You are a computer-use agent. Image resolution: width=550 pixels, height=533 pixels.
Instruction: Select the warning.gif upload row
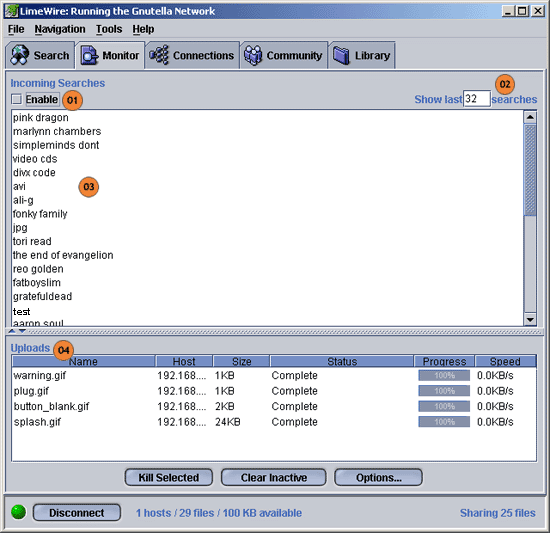tap(274, 375)
